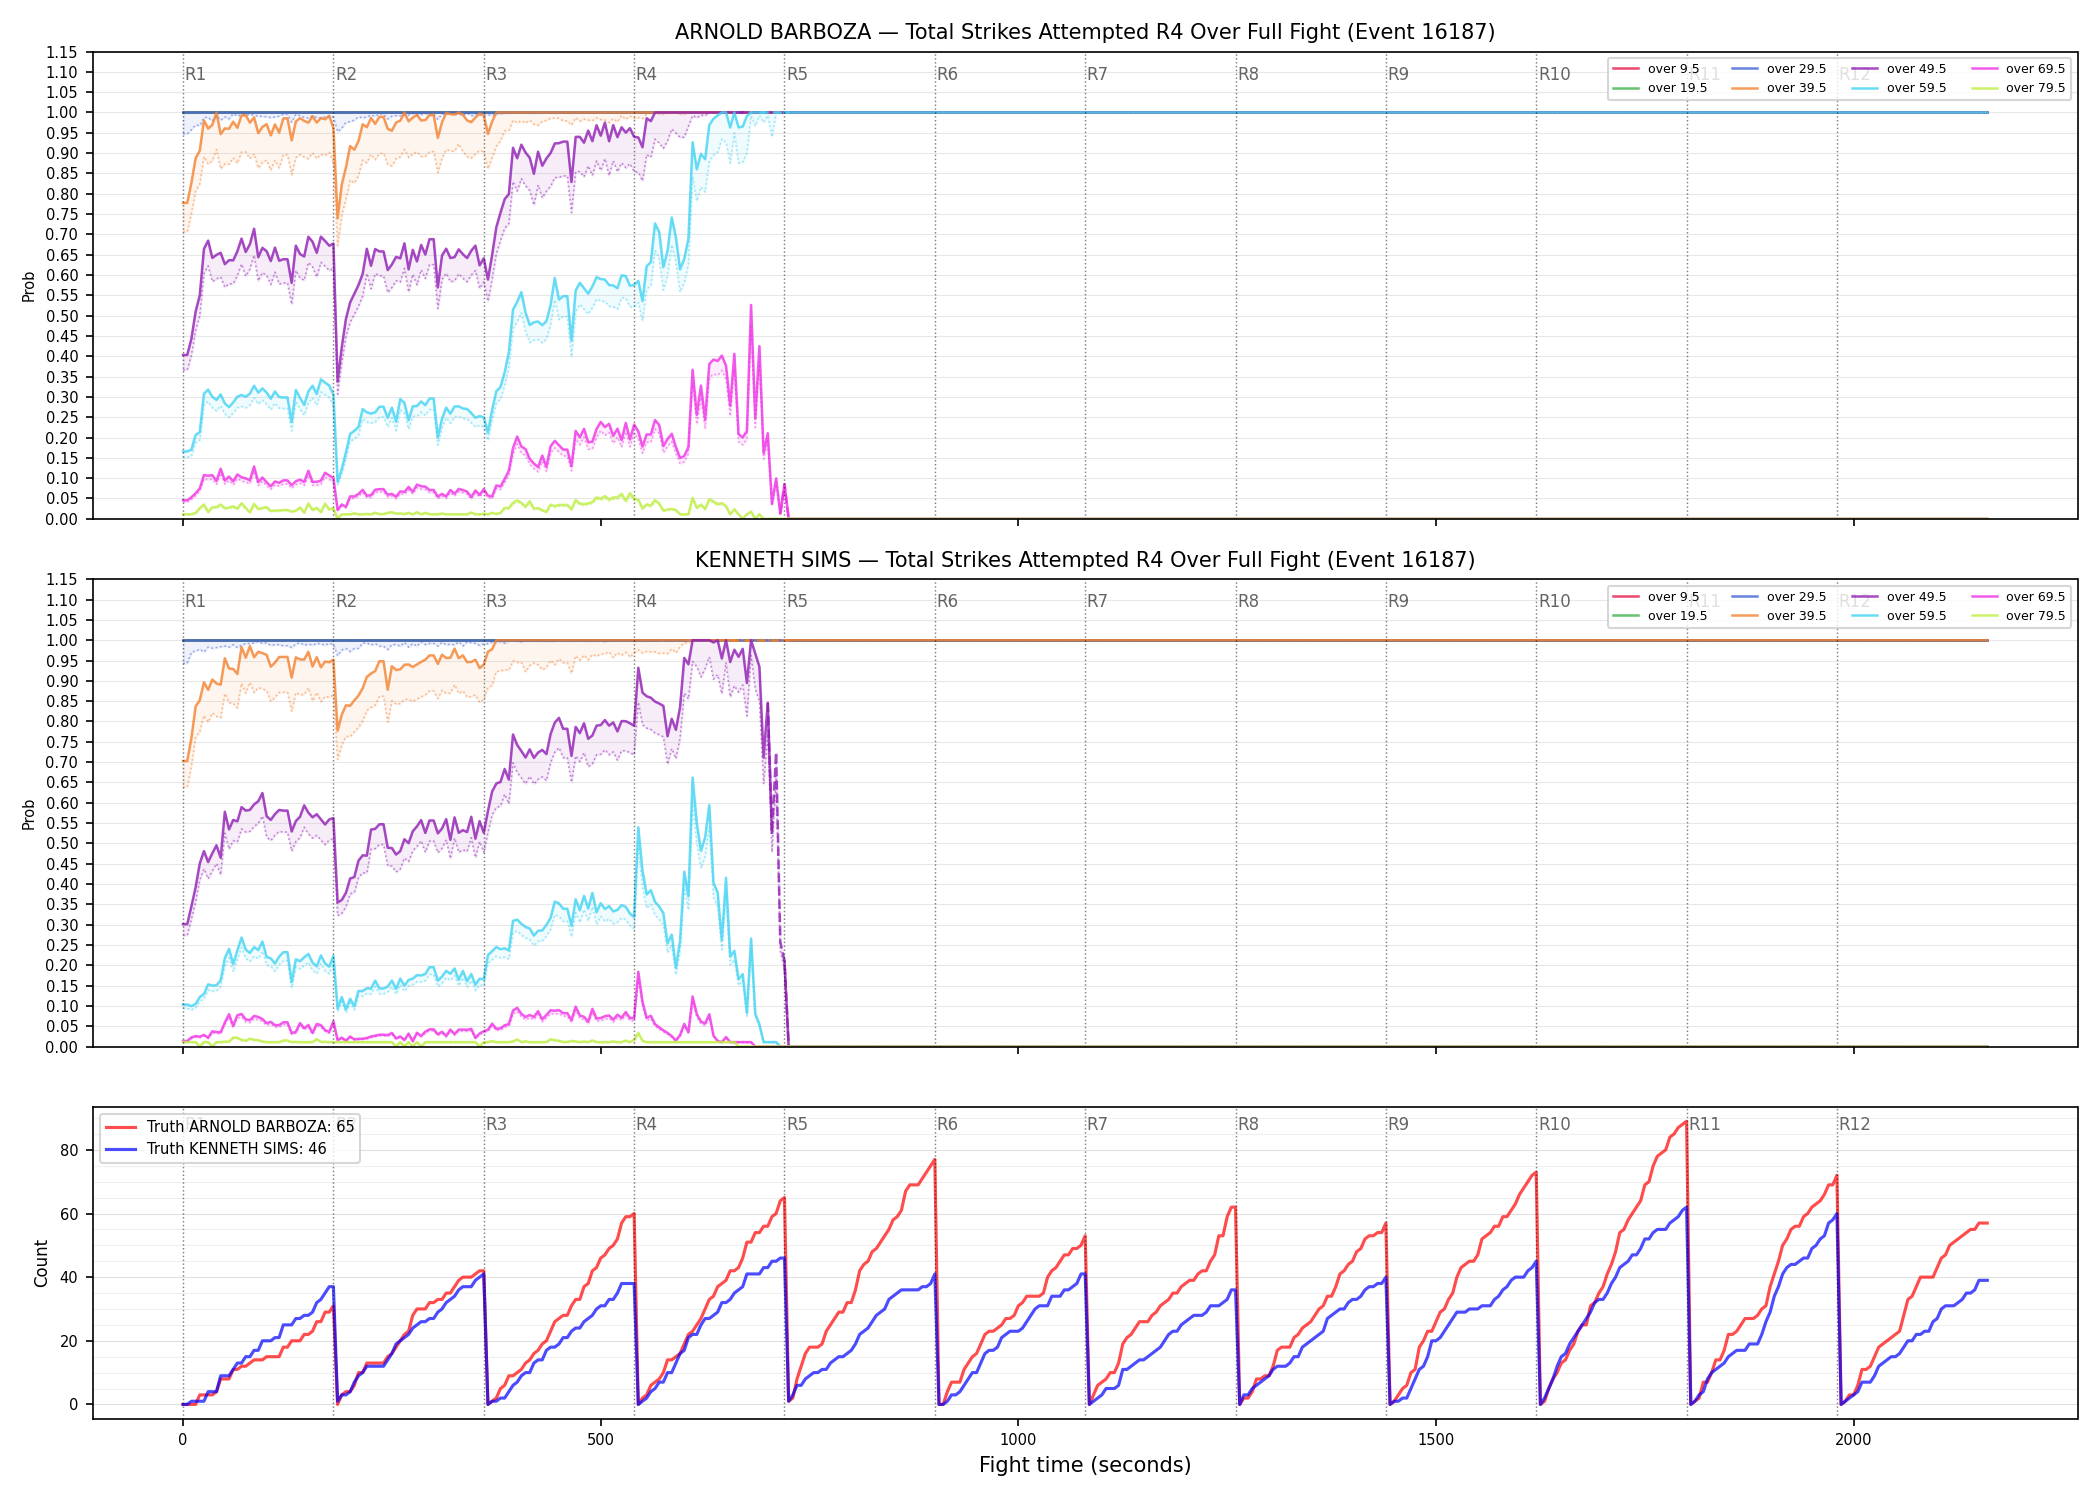Select 'over 19.5' legend entry in Sims chart
Viewport: 2100px width, 1500px height.
click(1660, 616)
